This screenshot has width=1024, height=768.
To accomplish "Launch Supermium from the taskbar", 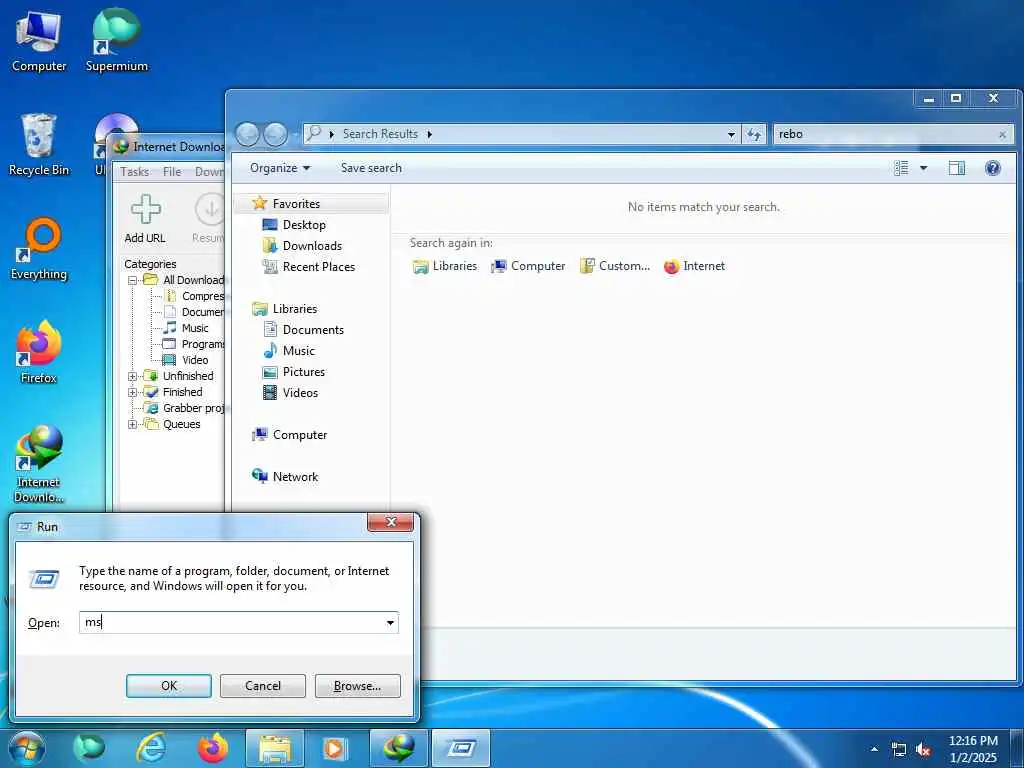I will coord(89,748).
